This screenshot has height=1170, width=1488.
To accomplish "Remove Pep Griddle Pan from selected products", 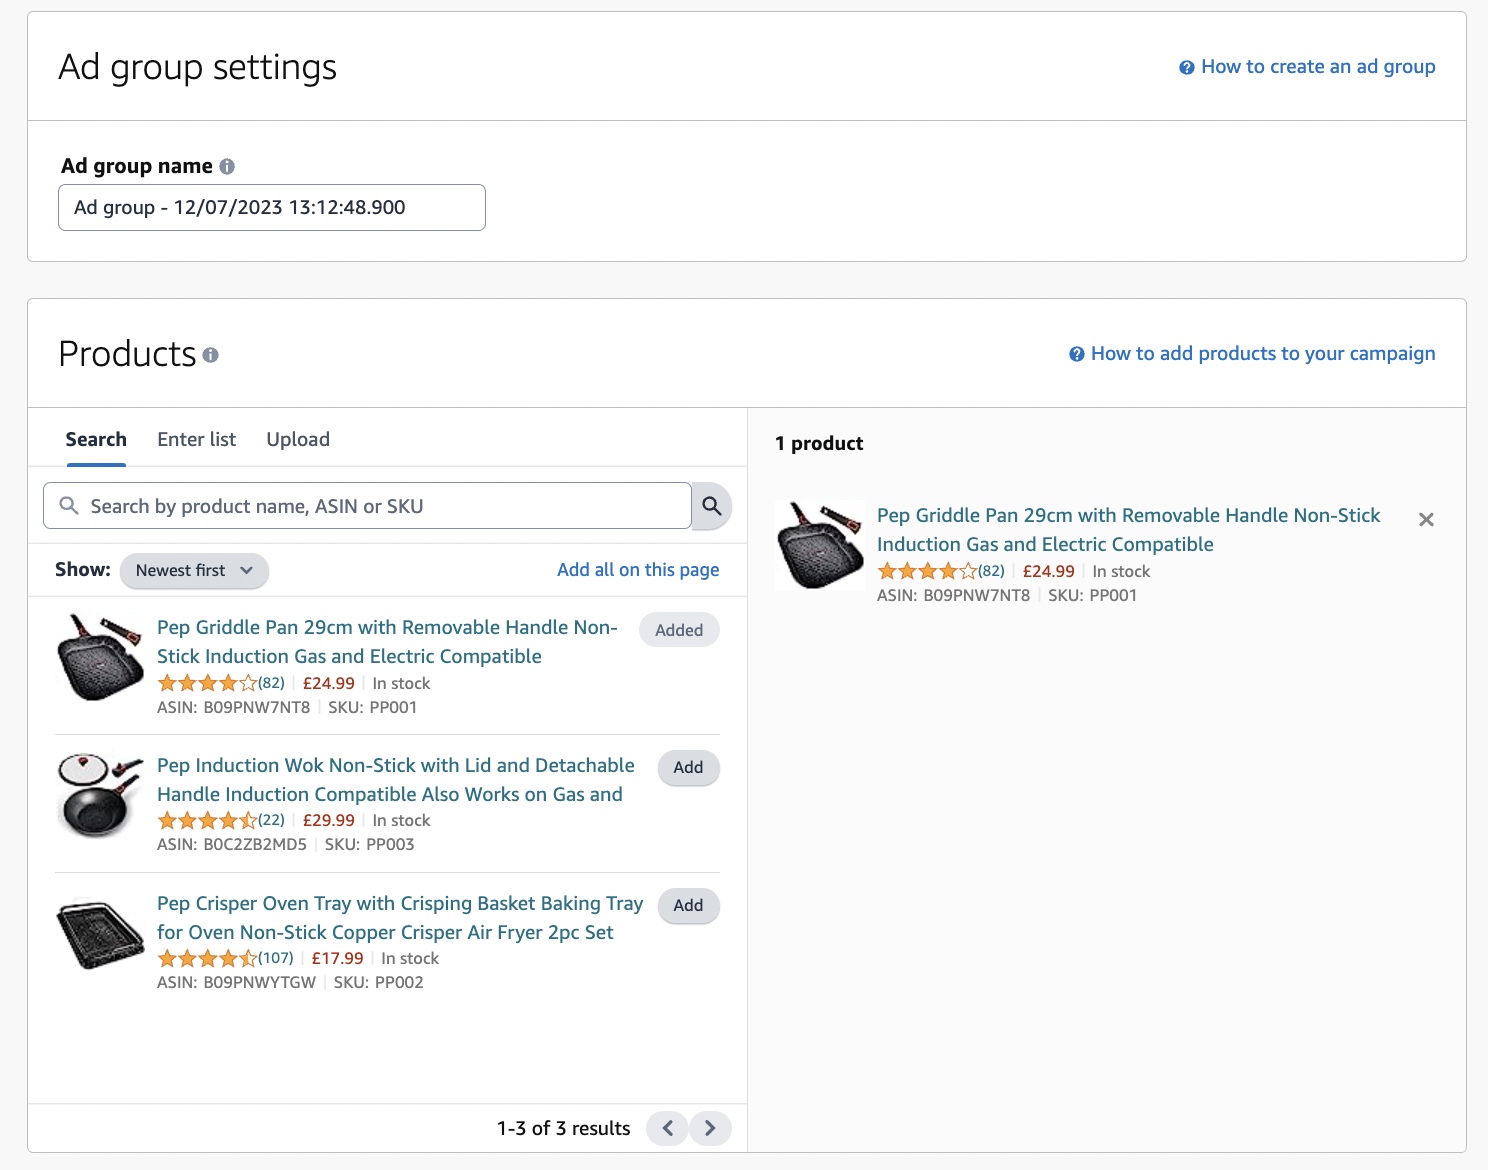I will point(1427,519).
